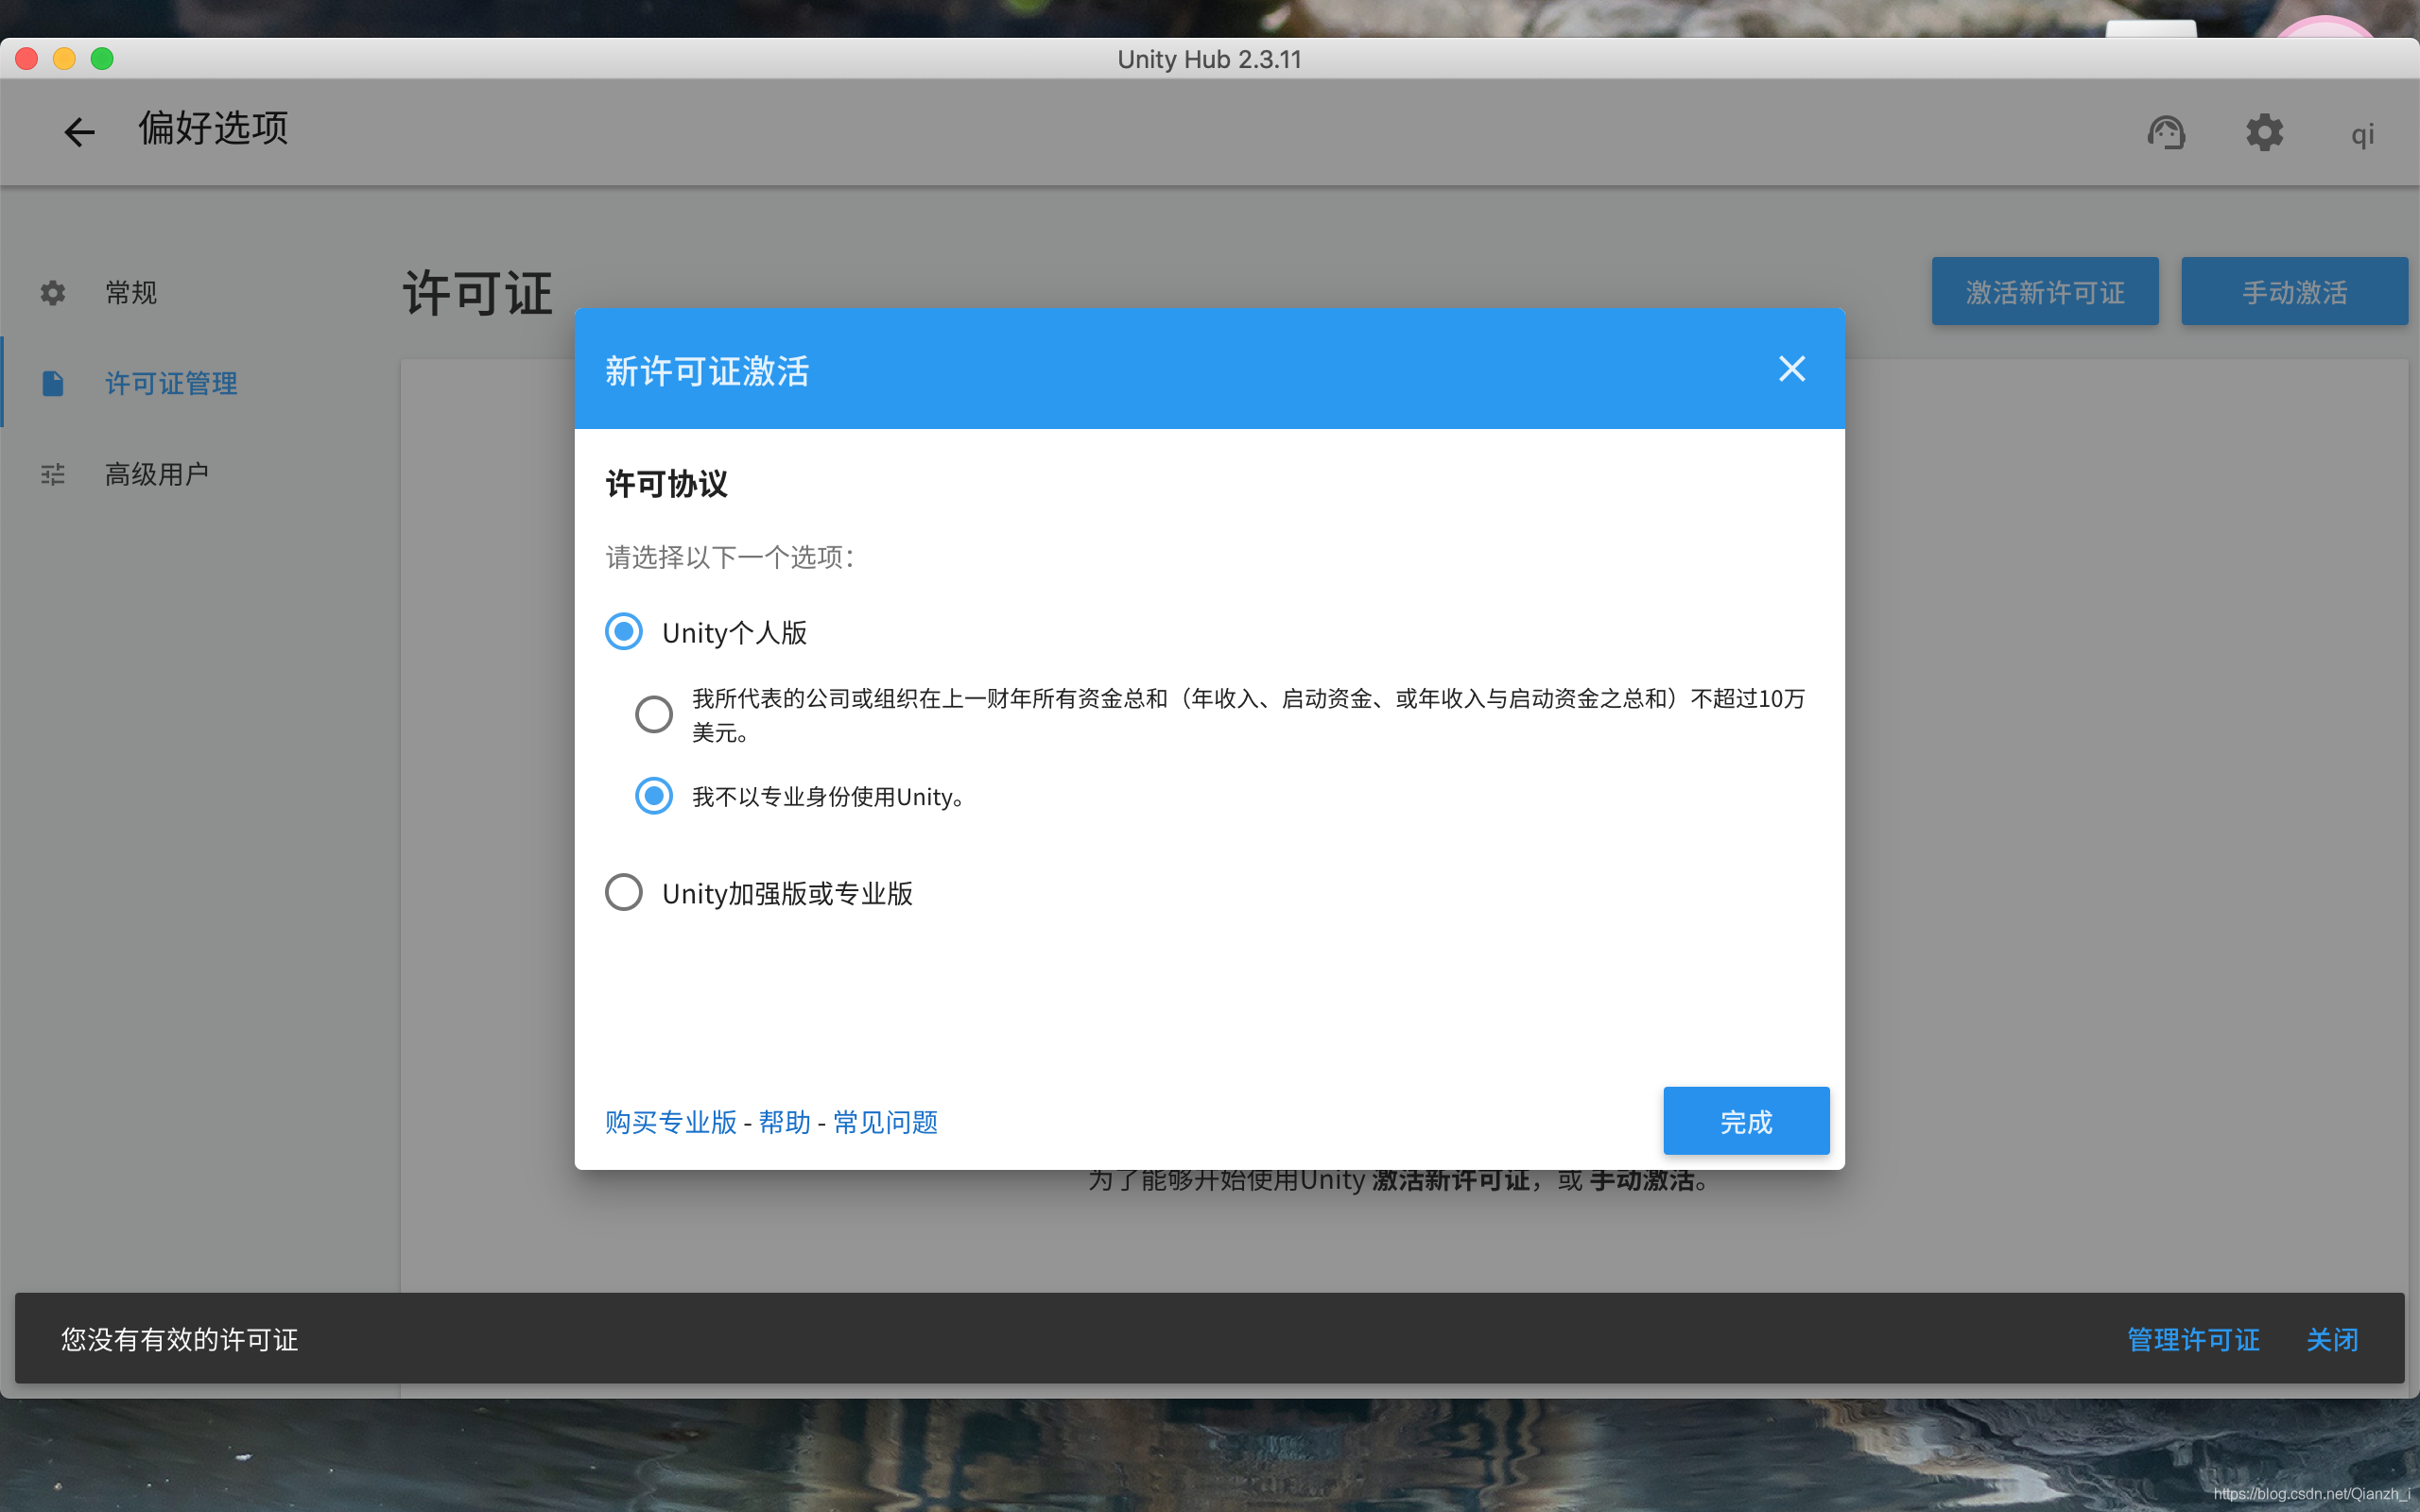
Task: Open the settings gear in the top bar
Action: pyautogui.click(x=2264, y=132)
